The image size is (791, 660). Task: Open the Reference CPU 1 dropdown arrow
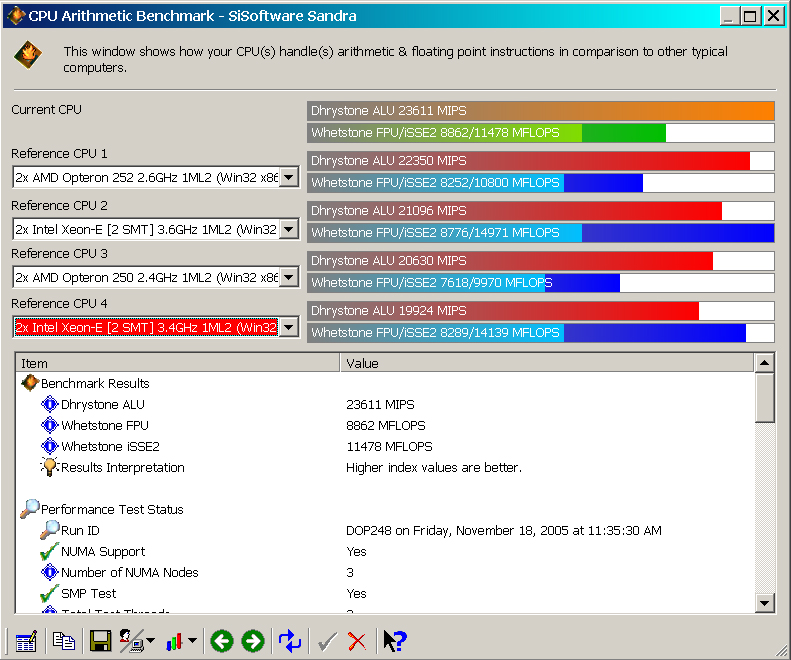tap(289, 177)
